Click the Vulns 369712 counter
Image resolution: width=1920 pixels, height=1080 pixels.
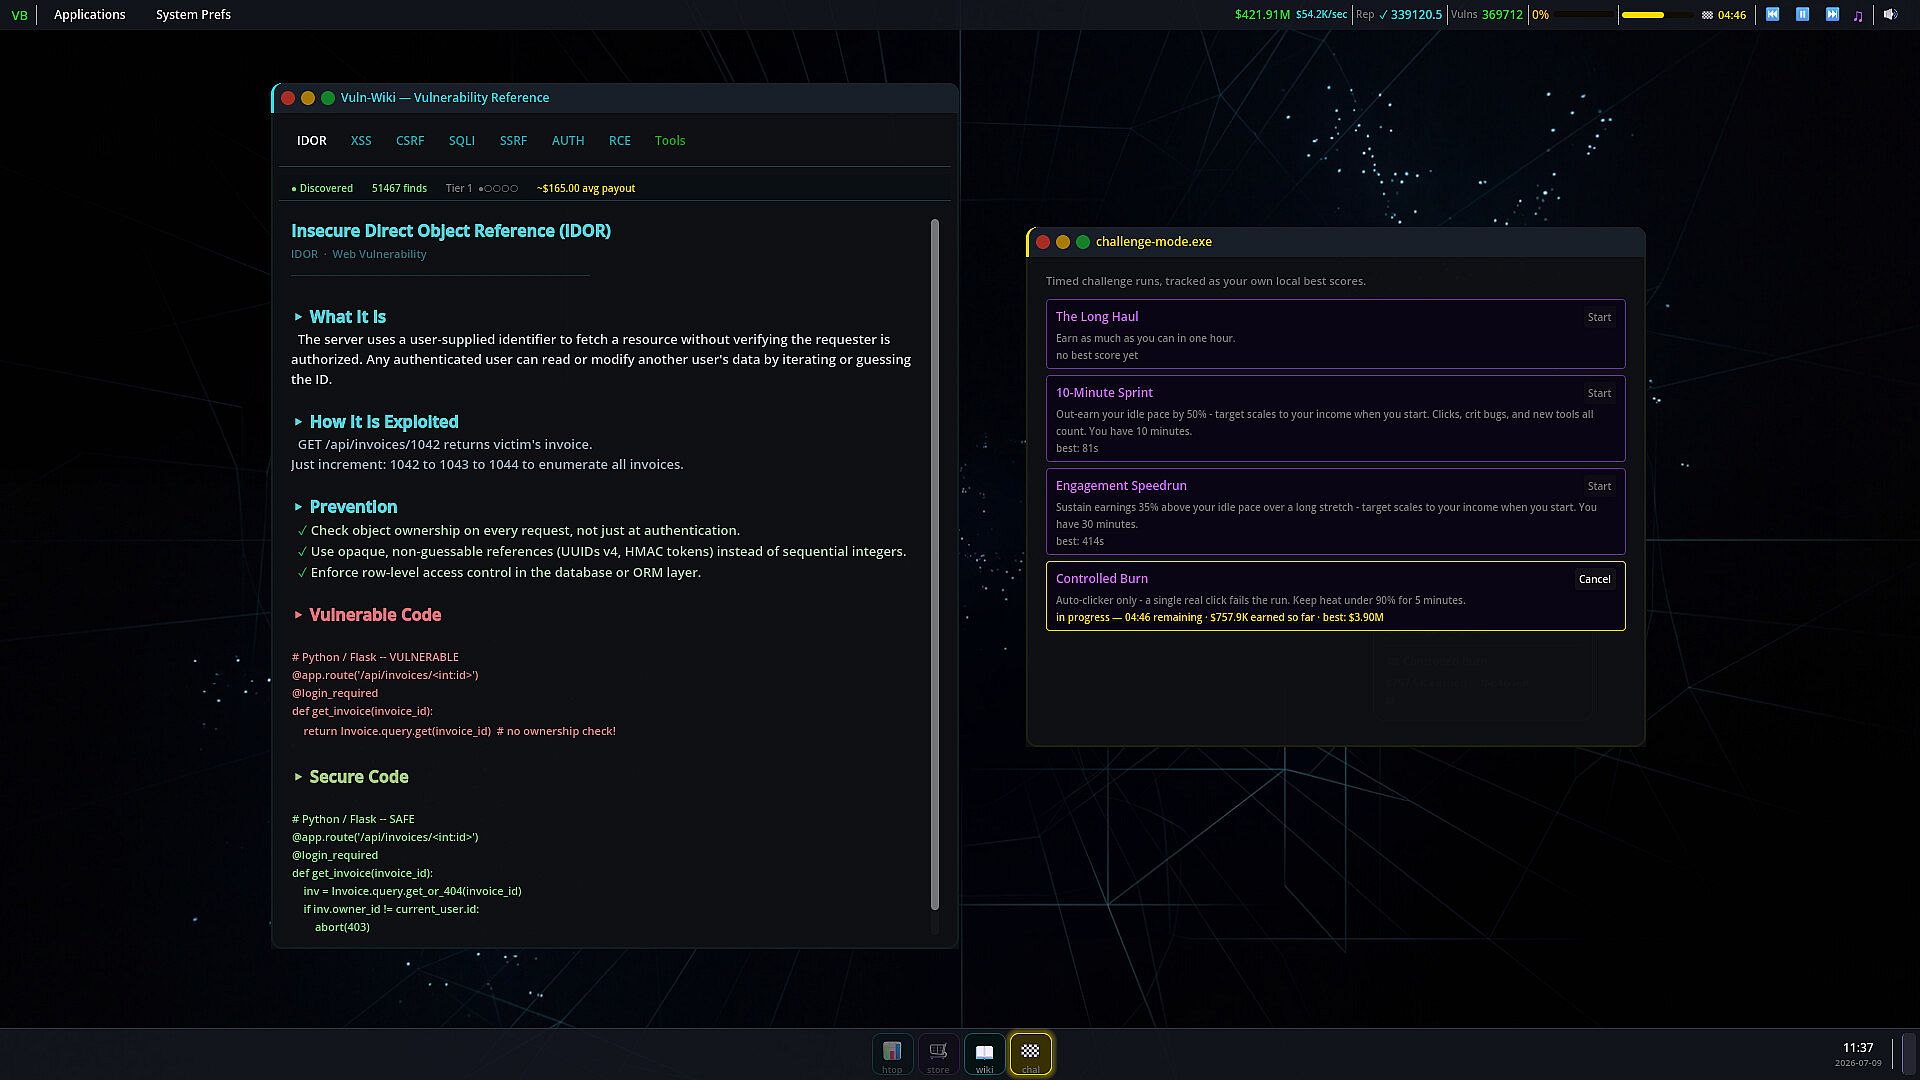coord(1487,15)
